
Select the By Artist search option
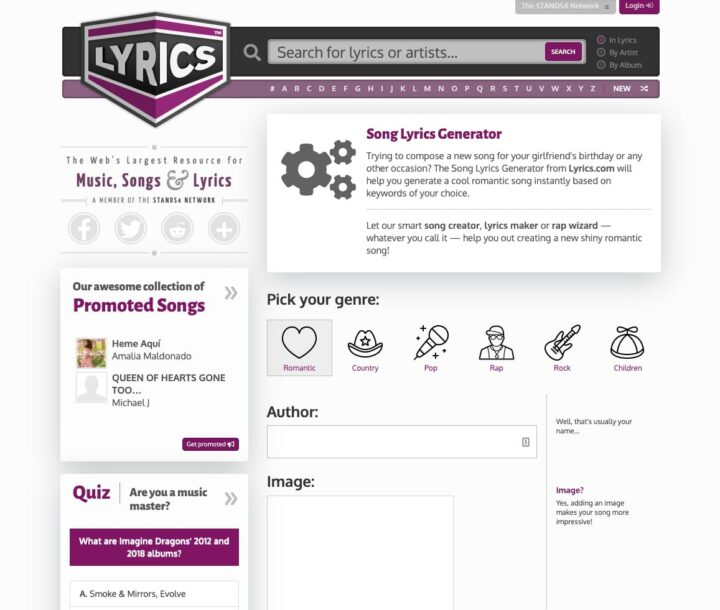click(601, 52)
